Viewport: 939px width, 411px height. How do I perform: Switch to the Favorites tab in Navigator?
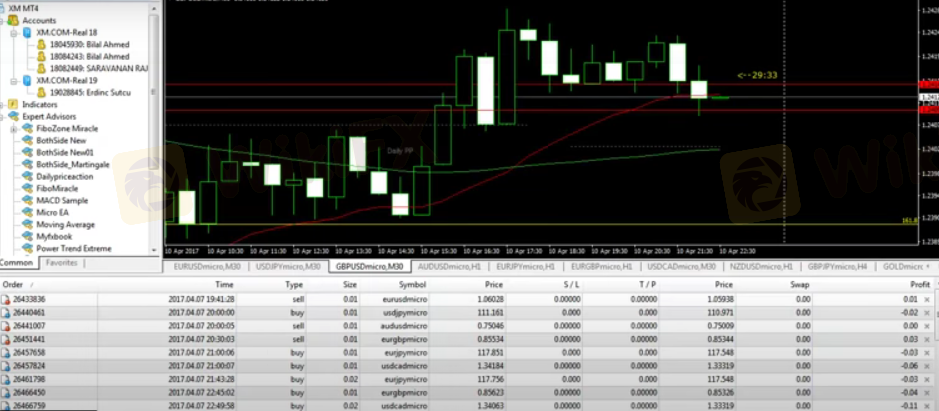coord(62,263)
